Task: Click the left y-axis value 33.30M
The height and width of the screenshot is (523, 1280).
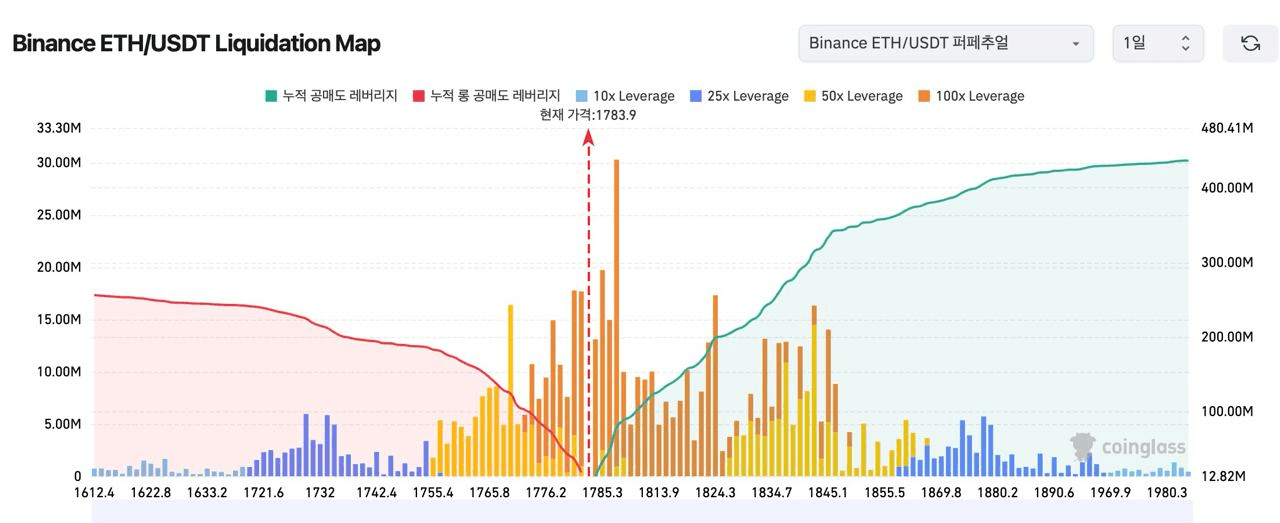Action: 58,128
